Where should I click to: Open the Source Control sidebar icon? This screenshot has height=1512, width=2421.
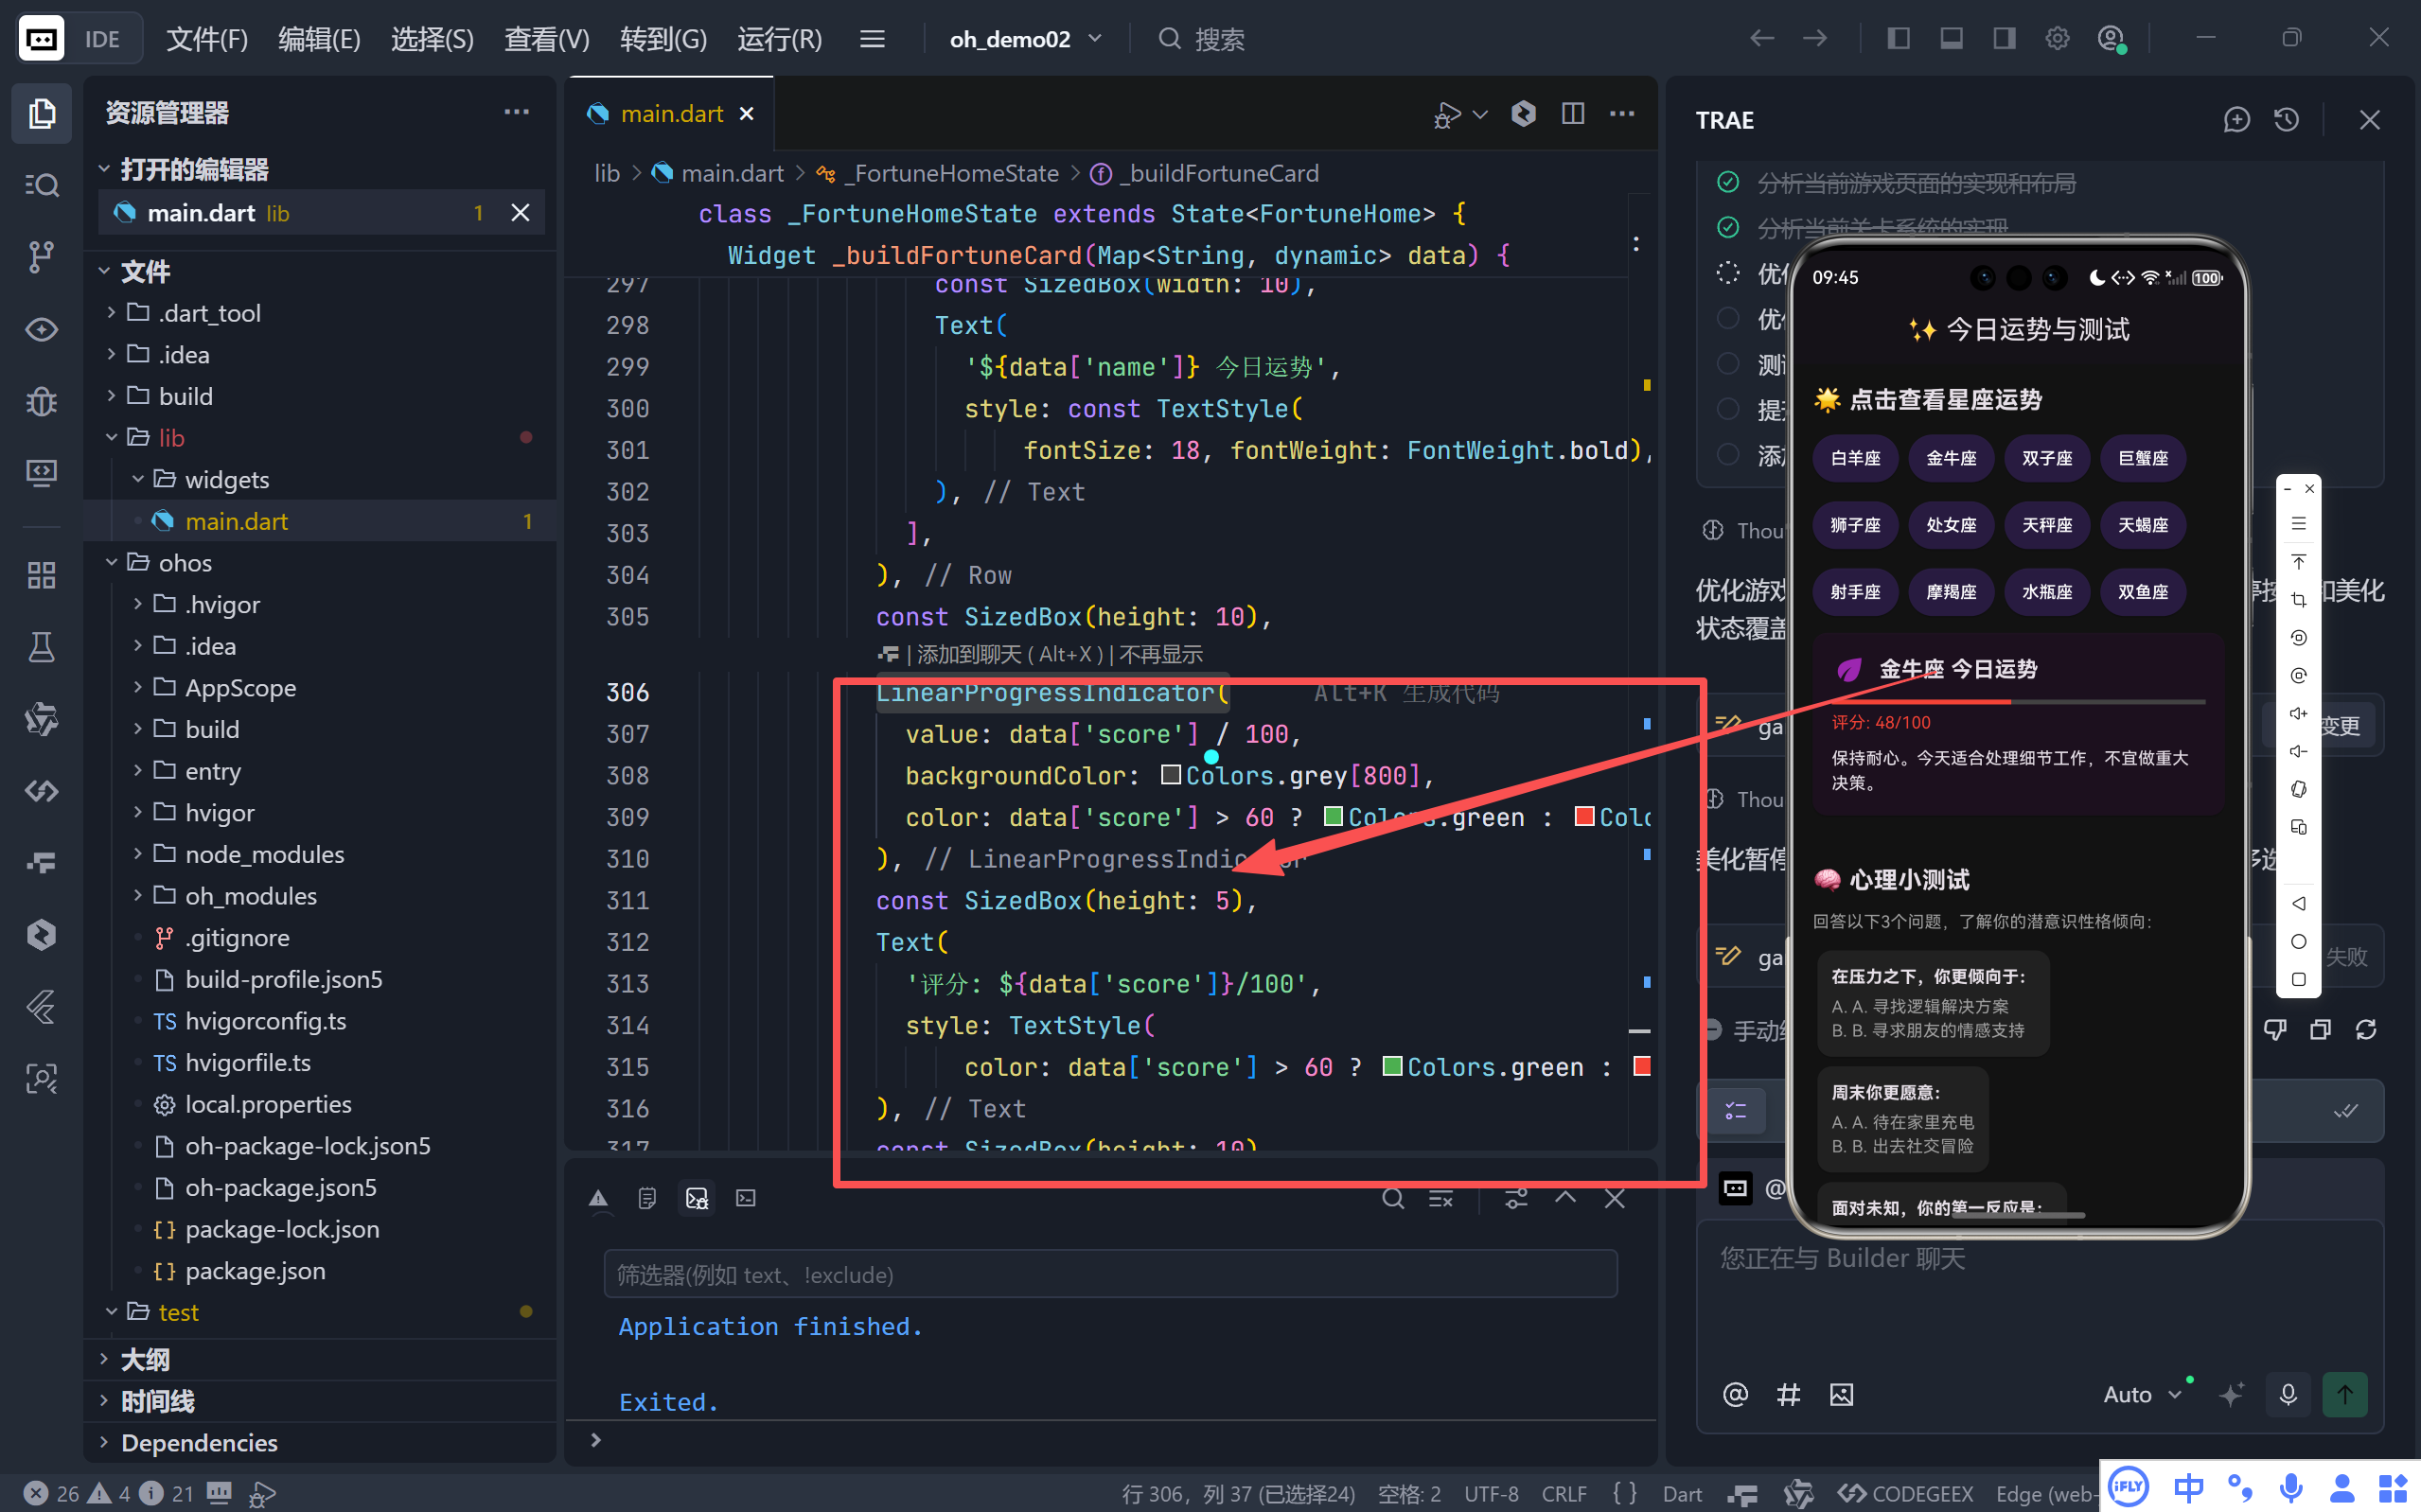tap(41, 257)
